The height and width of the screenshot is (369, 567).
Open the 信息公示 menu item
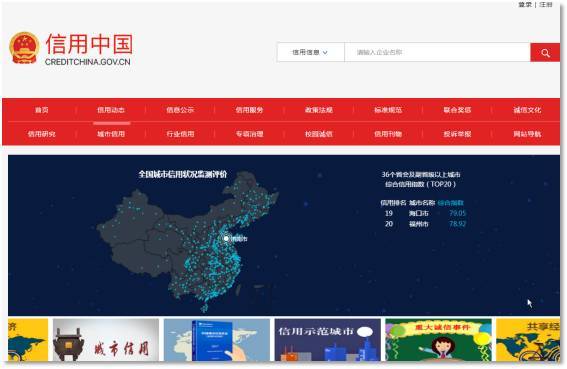tap(180, 110)
